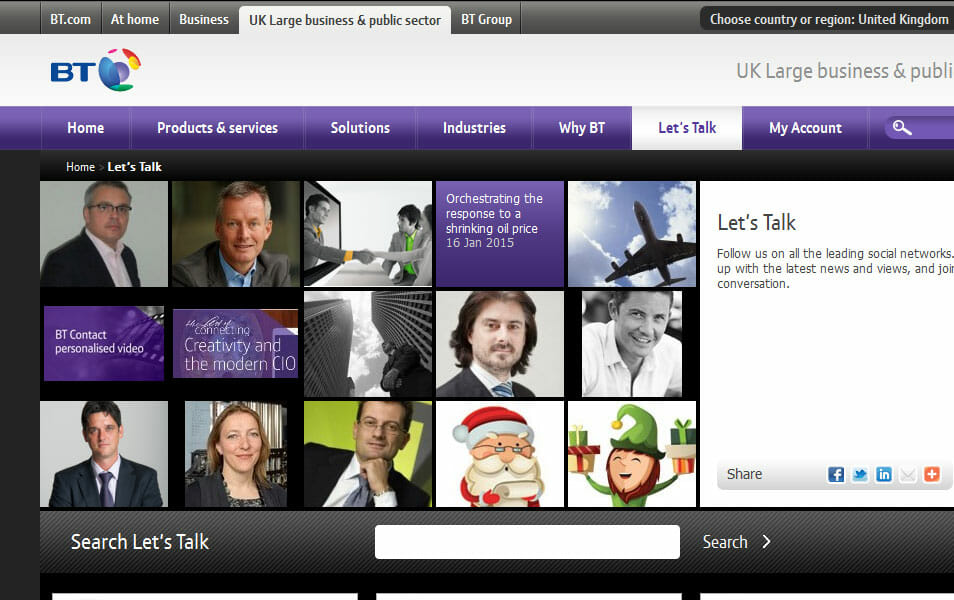Screen dimensions: 954x600
Task: Click the BT logo
Action: pyautogui.click(x=96, y=70)
